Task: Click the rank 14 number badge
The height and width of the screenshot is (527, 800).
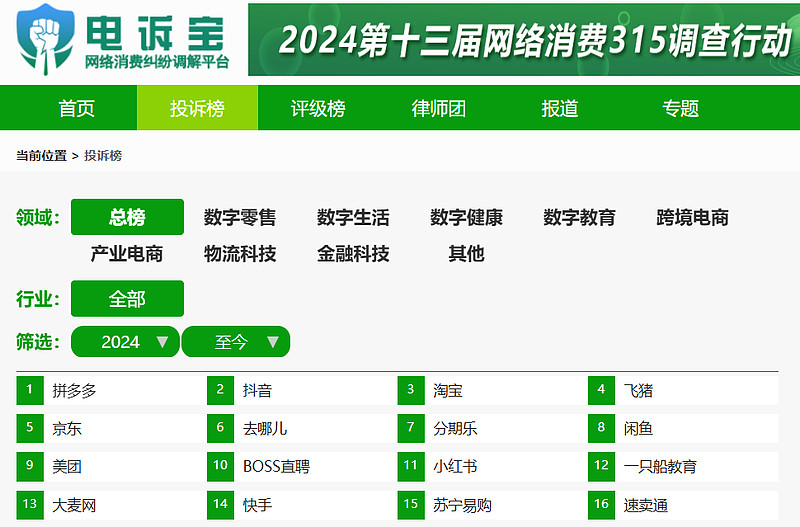Action: point(220,505)
